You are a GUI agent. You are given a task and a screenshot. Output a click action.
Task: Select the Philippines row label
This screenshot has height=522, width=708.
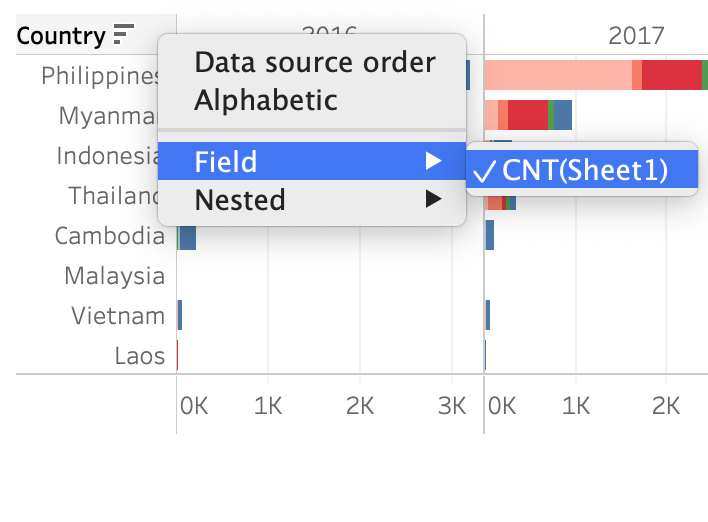[100, 76]
